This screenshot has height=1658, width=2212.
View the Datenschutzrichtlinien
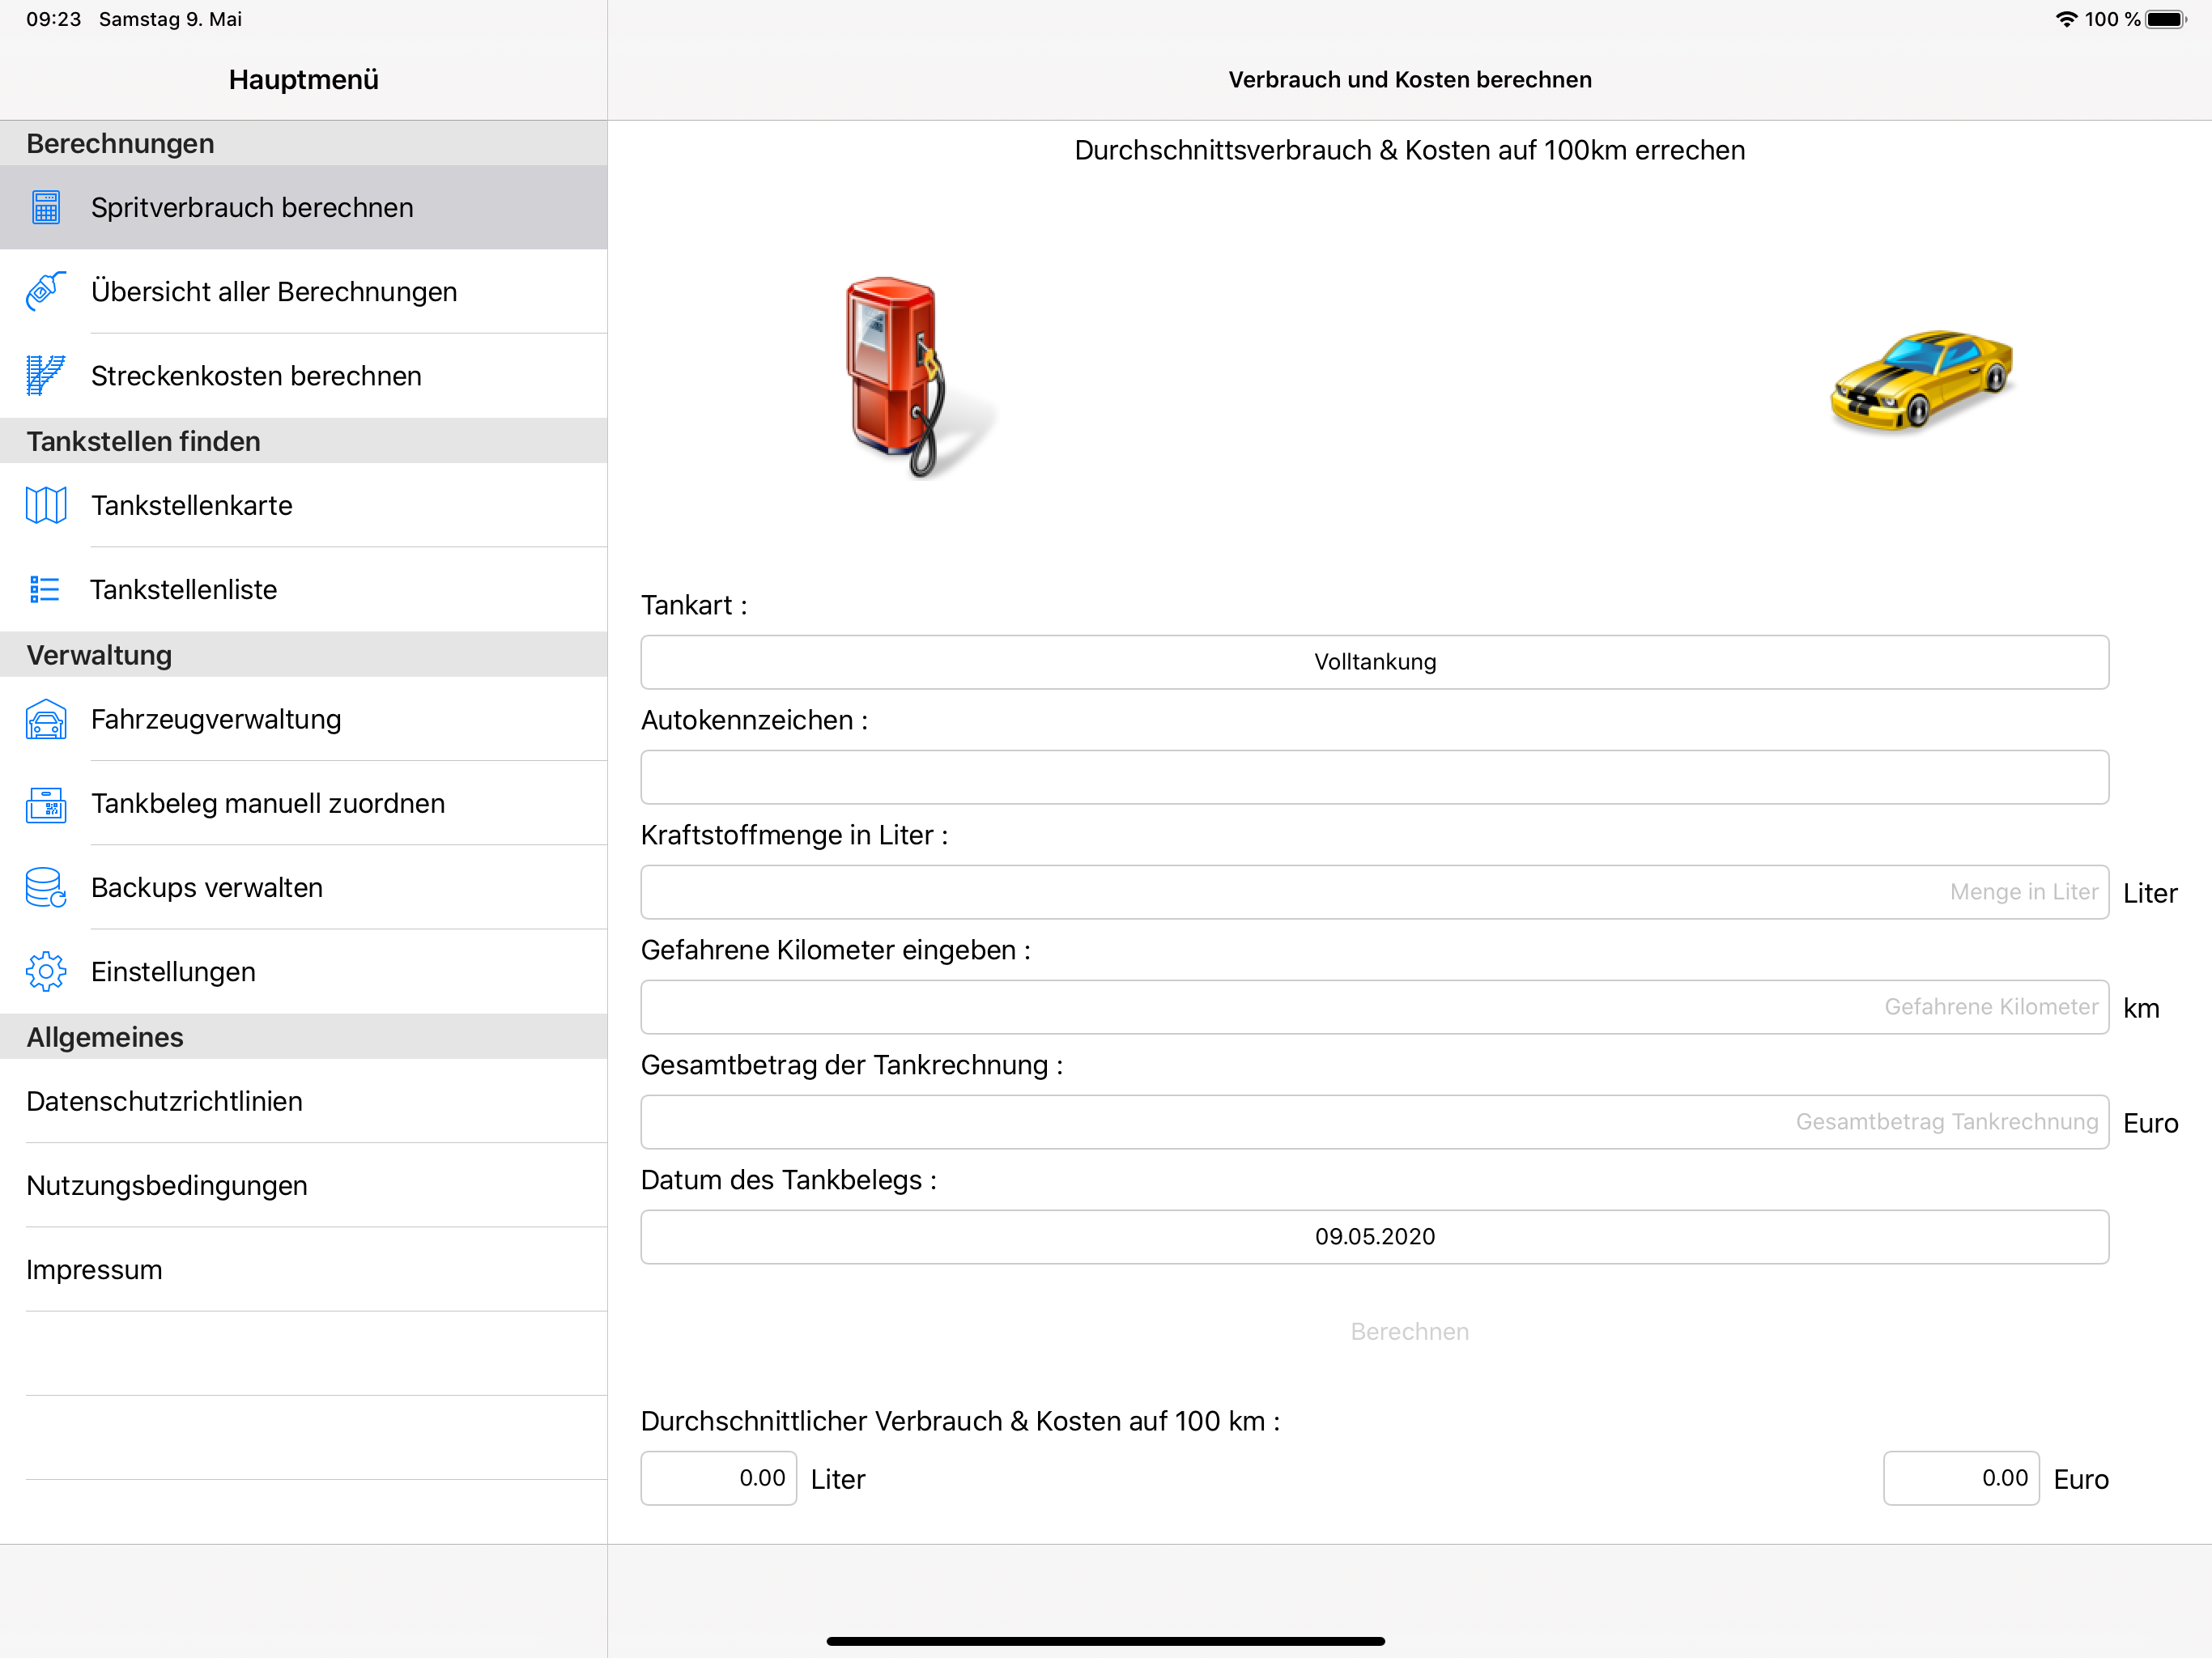[304, 1101]
